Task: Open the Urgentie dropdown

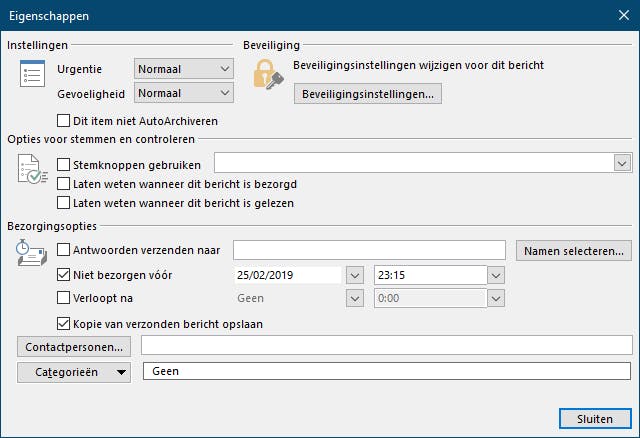Action: point(184,69)
